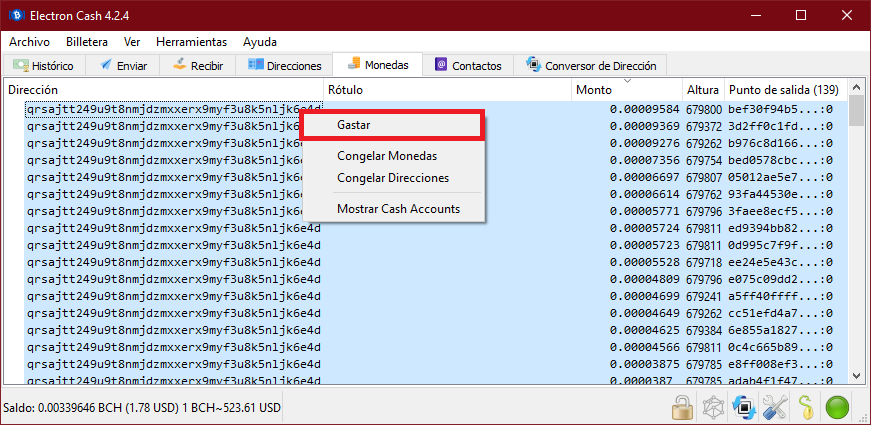Select the Conversor de Dirección tab
This screenshot has height=425, width=871.
[x=590, y=66]
